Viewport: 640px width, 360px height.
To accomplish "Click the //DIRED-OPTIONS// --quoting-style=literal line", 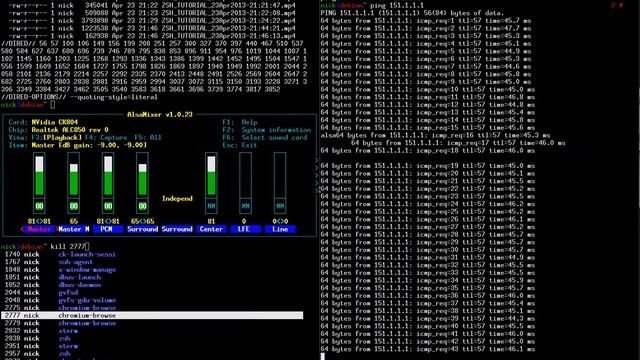I will pyautogui.click(x=80, y=97).
